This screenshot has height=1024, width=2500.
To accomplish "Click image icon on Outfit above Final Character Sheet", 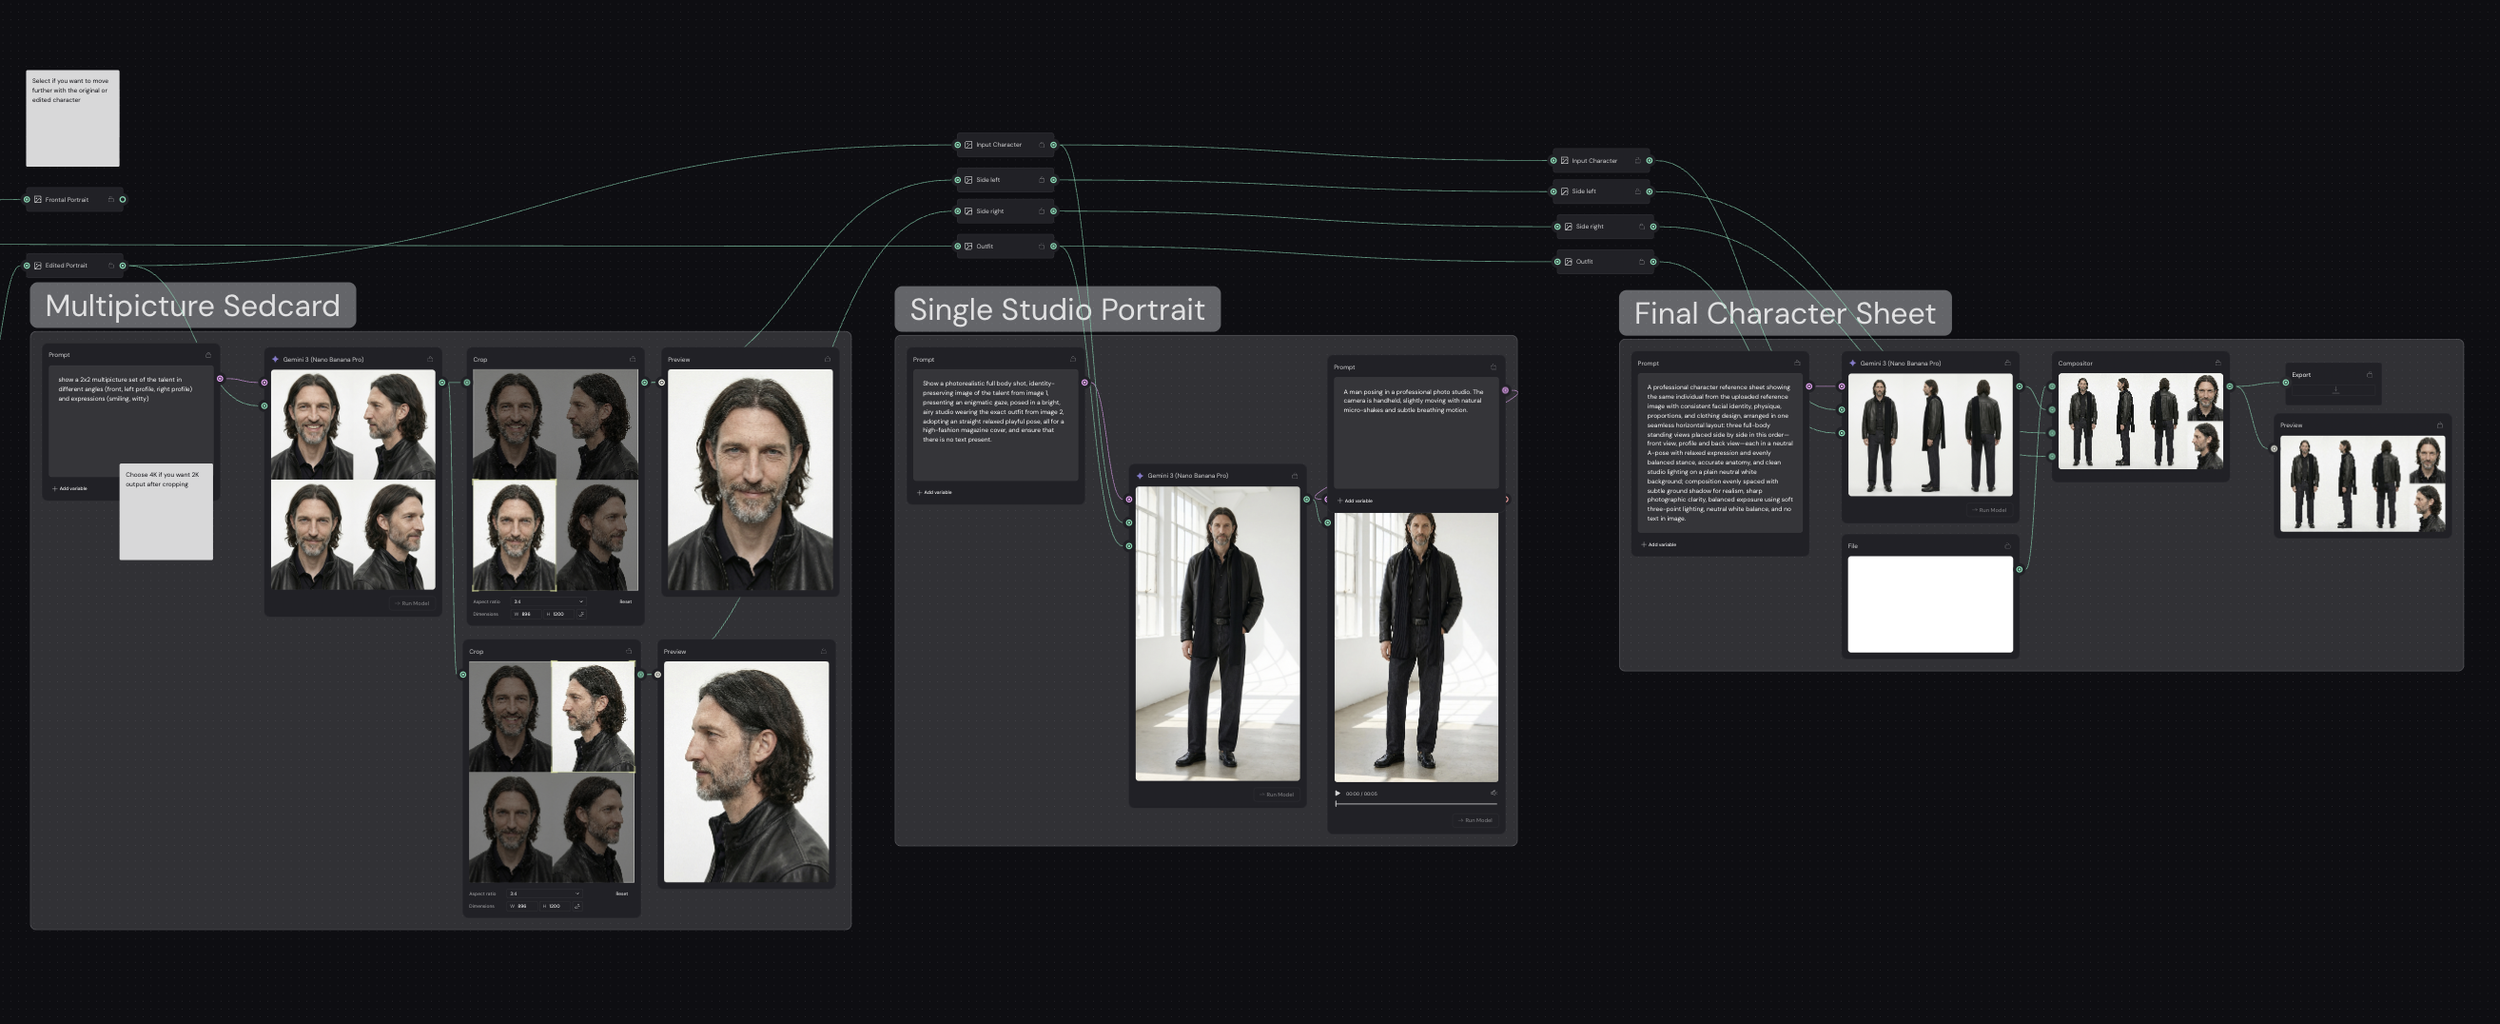I will pos(1568,262).
